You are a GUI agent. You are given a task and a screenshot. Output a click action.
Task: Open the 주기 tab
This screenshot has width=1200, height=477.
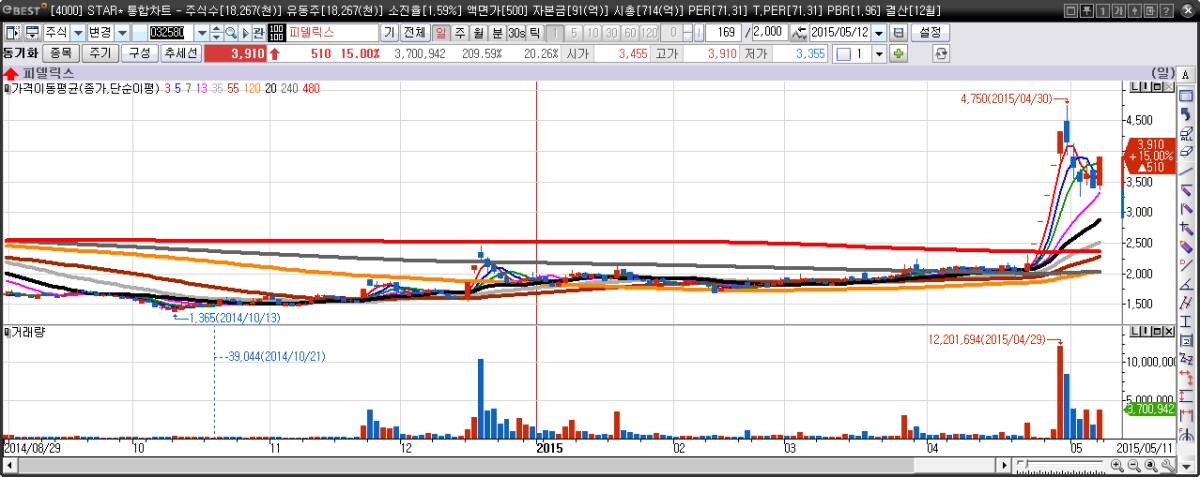click(x=100, y=53)
